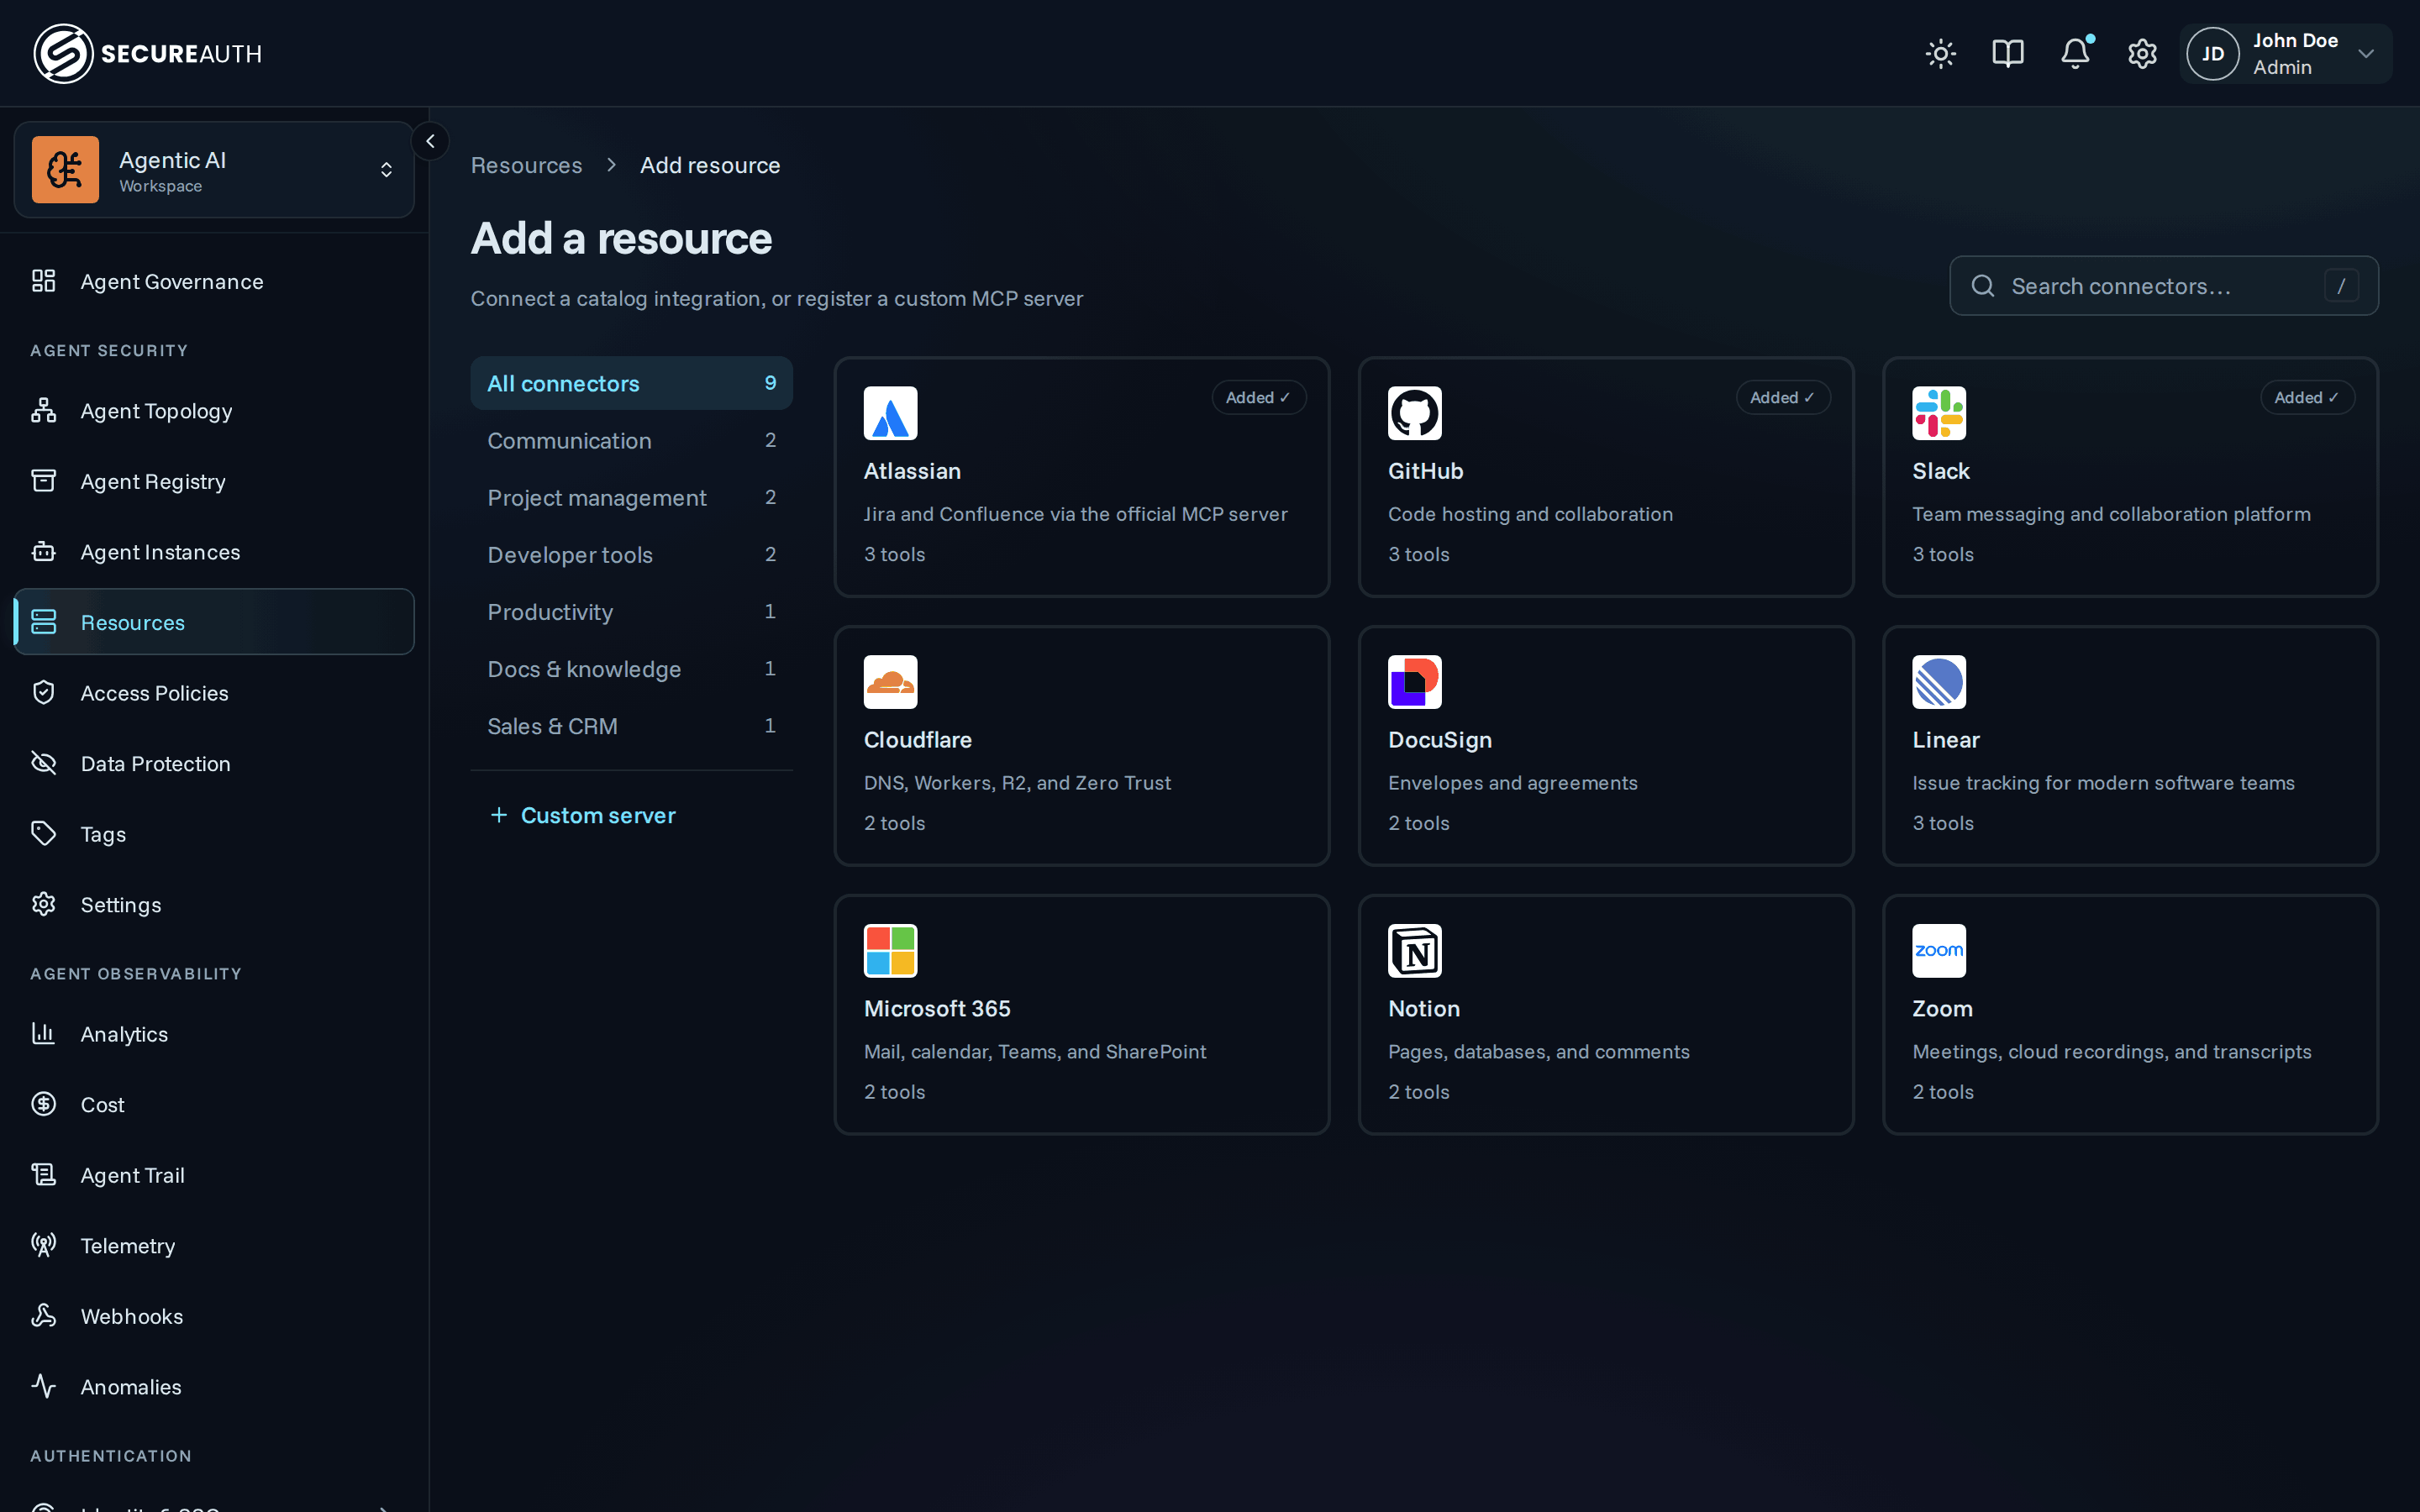Viewport: 2420px width, 1512px height.
Task: Click Slack 'Team messaging and collaboration platform' text
Action: 2111,514
